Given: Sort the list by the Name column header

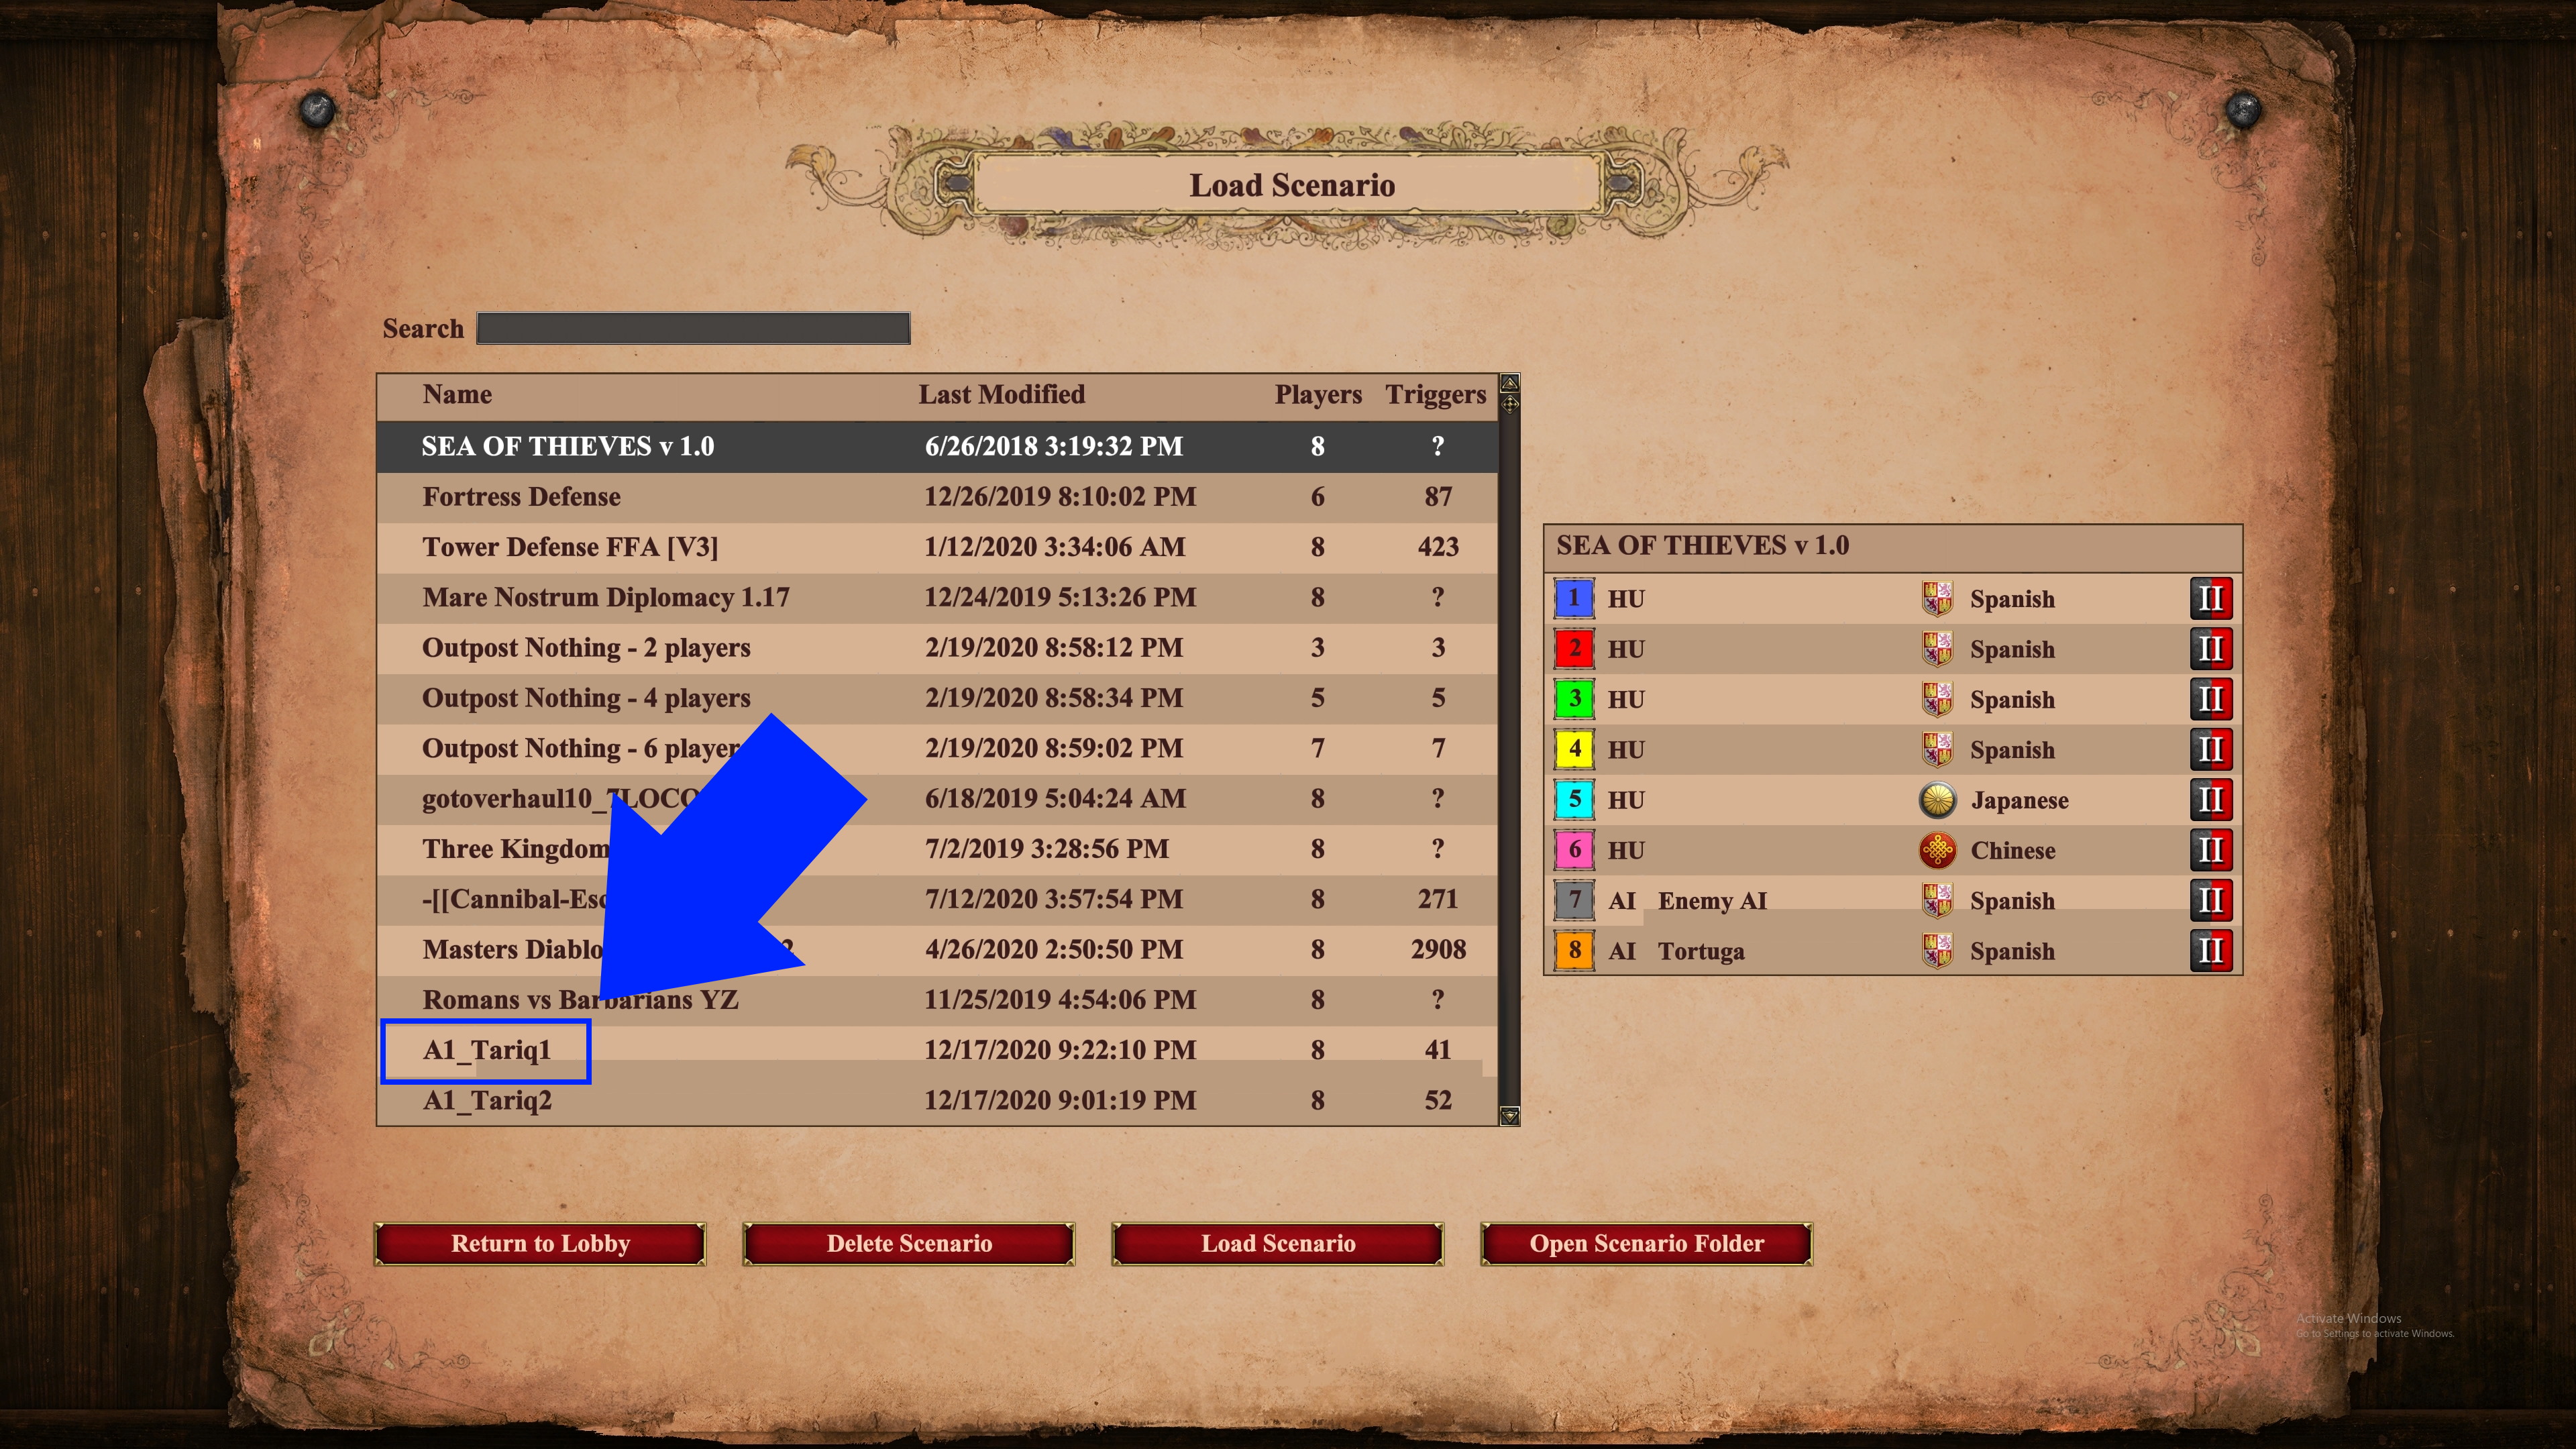Looking at the screenshot, I should pos(457,395).
